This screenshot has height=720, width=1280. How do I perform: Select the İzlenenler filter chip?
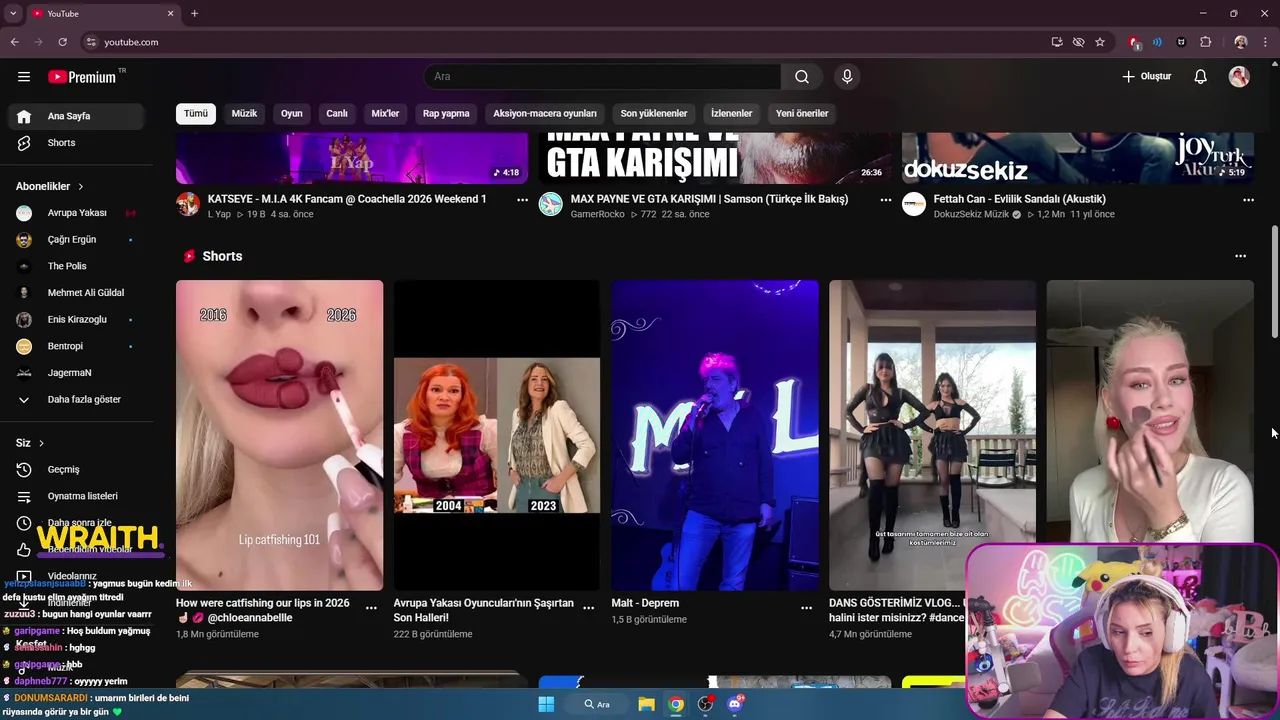731,114
